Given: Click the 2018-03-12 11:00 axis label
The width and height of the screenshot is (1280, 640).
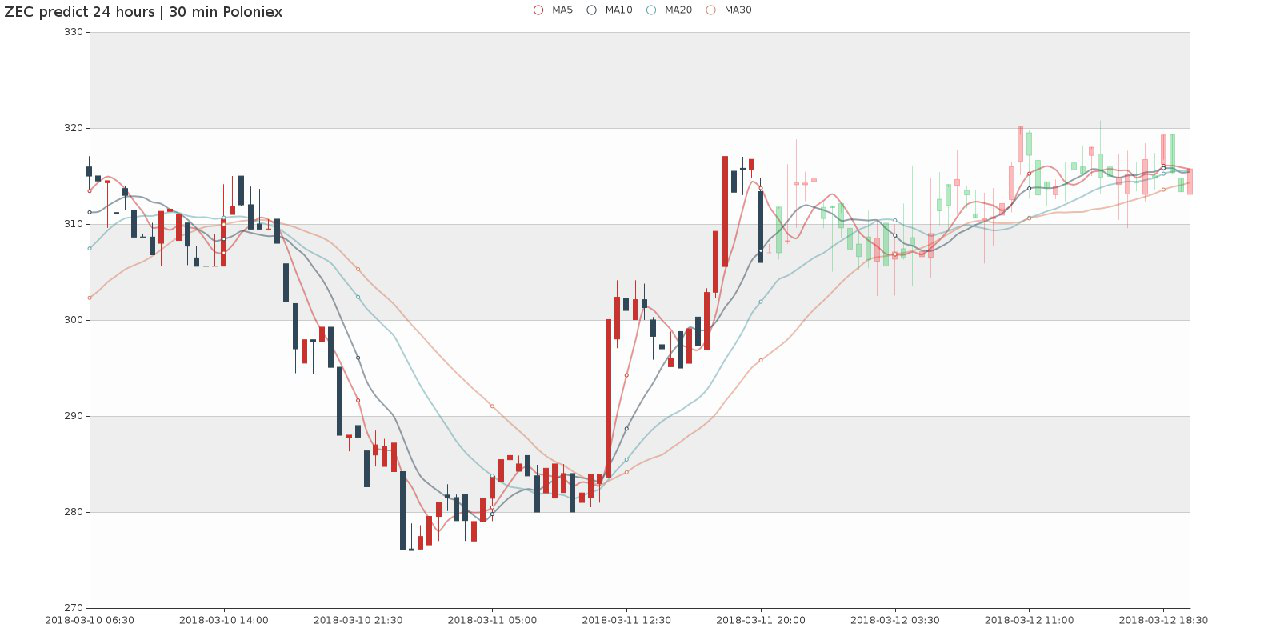Looking at the screenshot, I should pos(1029,620).
